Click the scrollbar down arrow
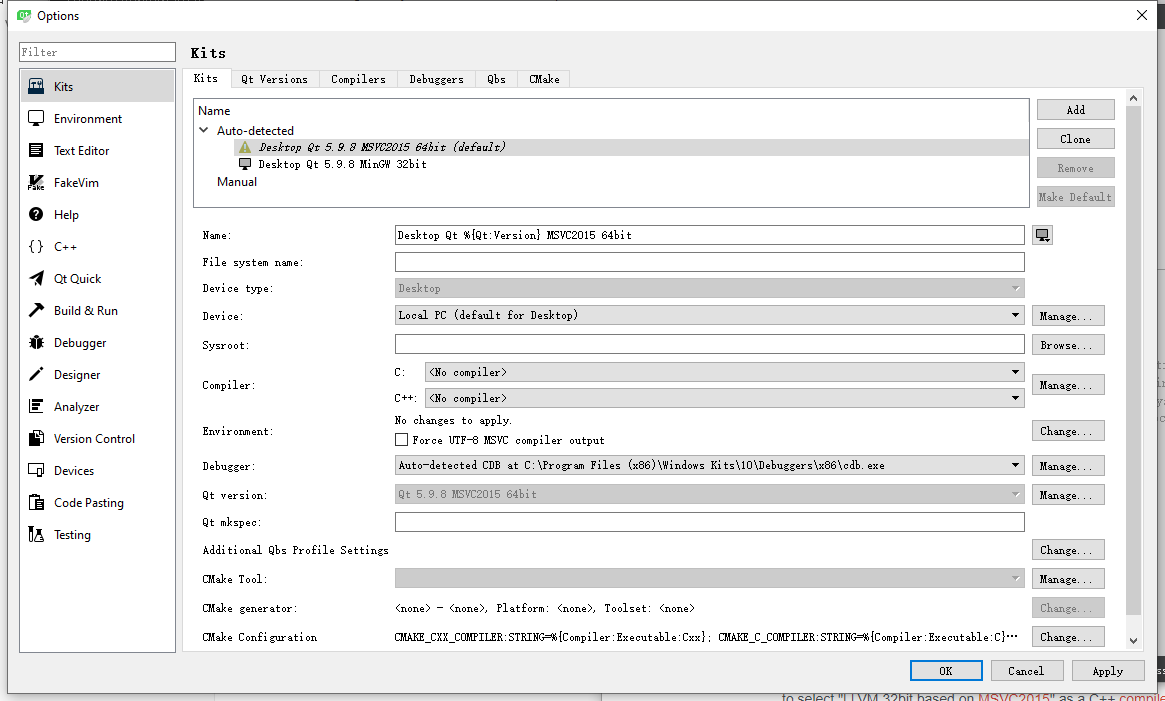 tap(1133, 640)
